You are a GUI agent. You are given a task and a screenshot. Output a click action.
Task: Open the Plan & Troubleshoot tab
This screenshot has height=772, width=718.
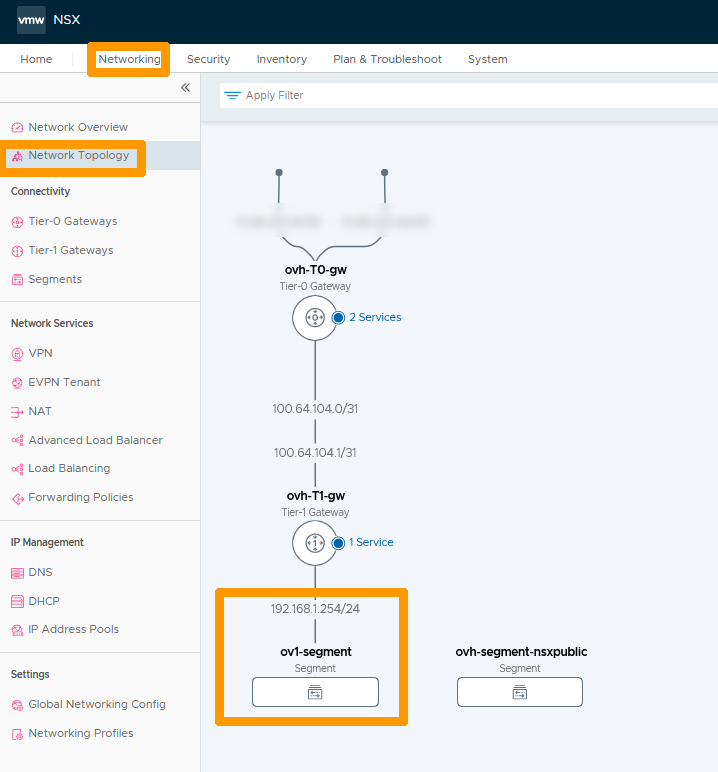pyautogui.click(x=387, y=59)
